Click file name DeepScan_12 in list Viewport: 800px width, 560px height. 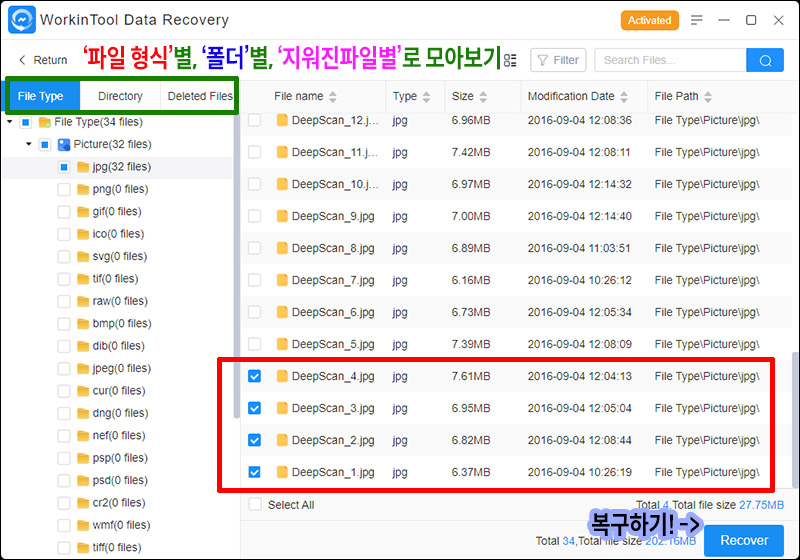click(335, 120)
